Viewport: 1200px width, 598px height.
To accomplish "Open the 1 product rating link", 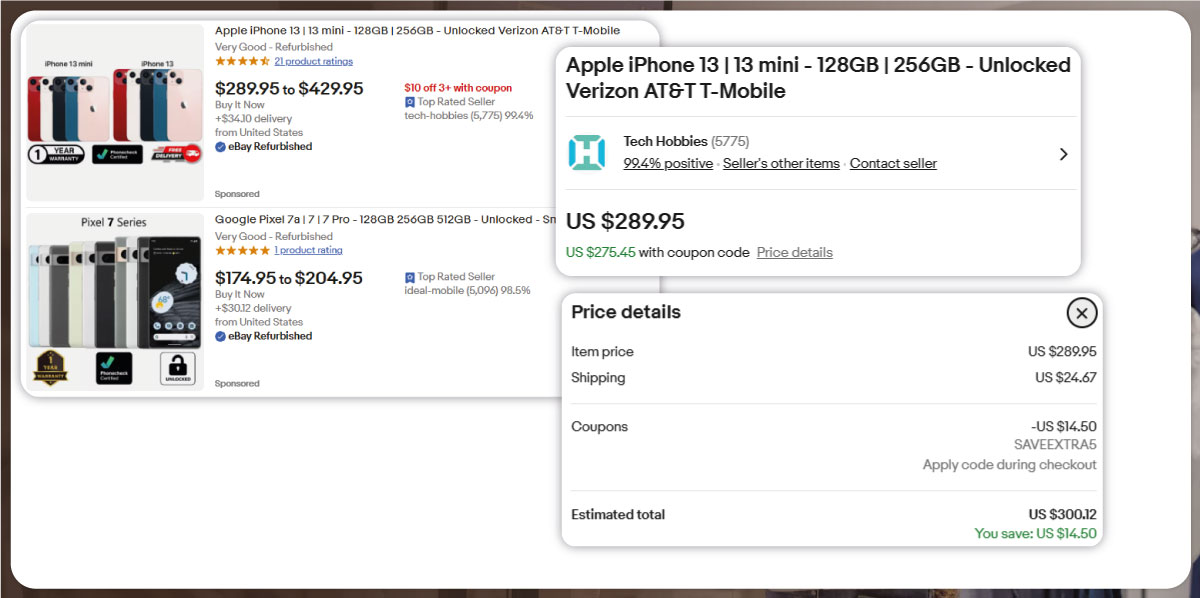I will click(x=308, y=250).
